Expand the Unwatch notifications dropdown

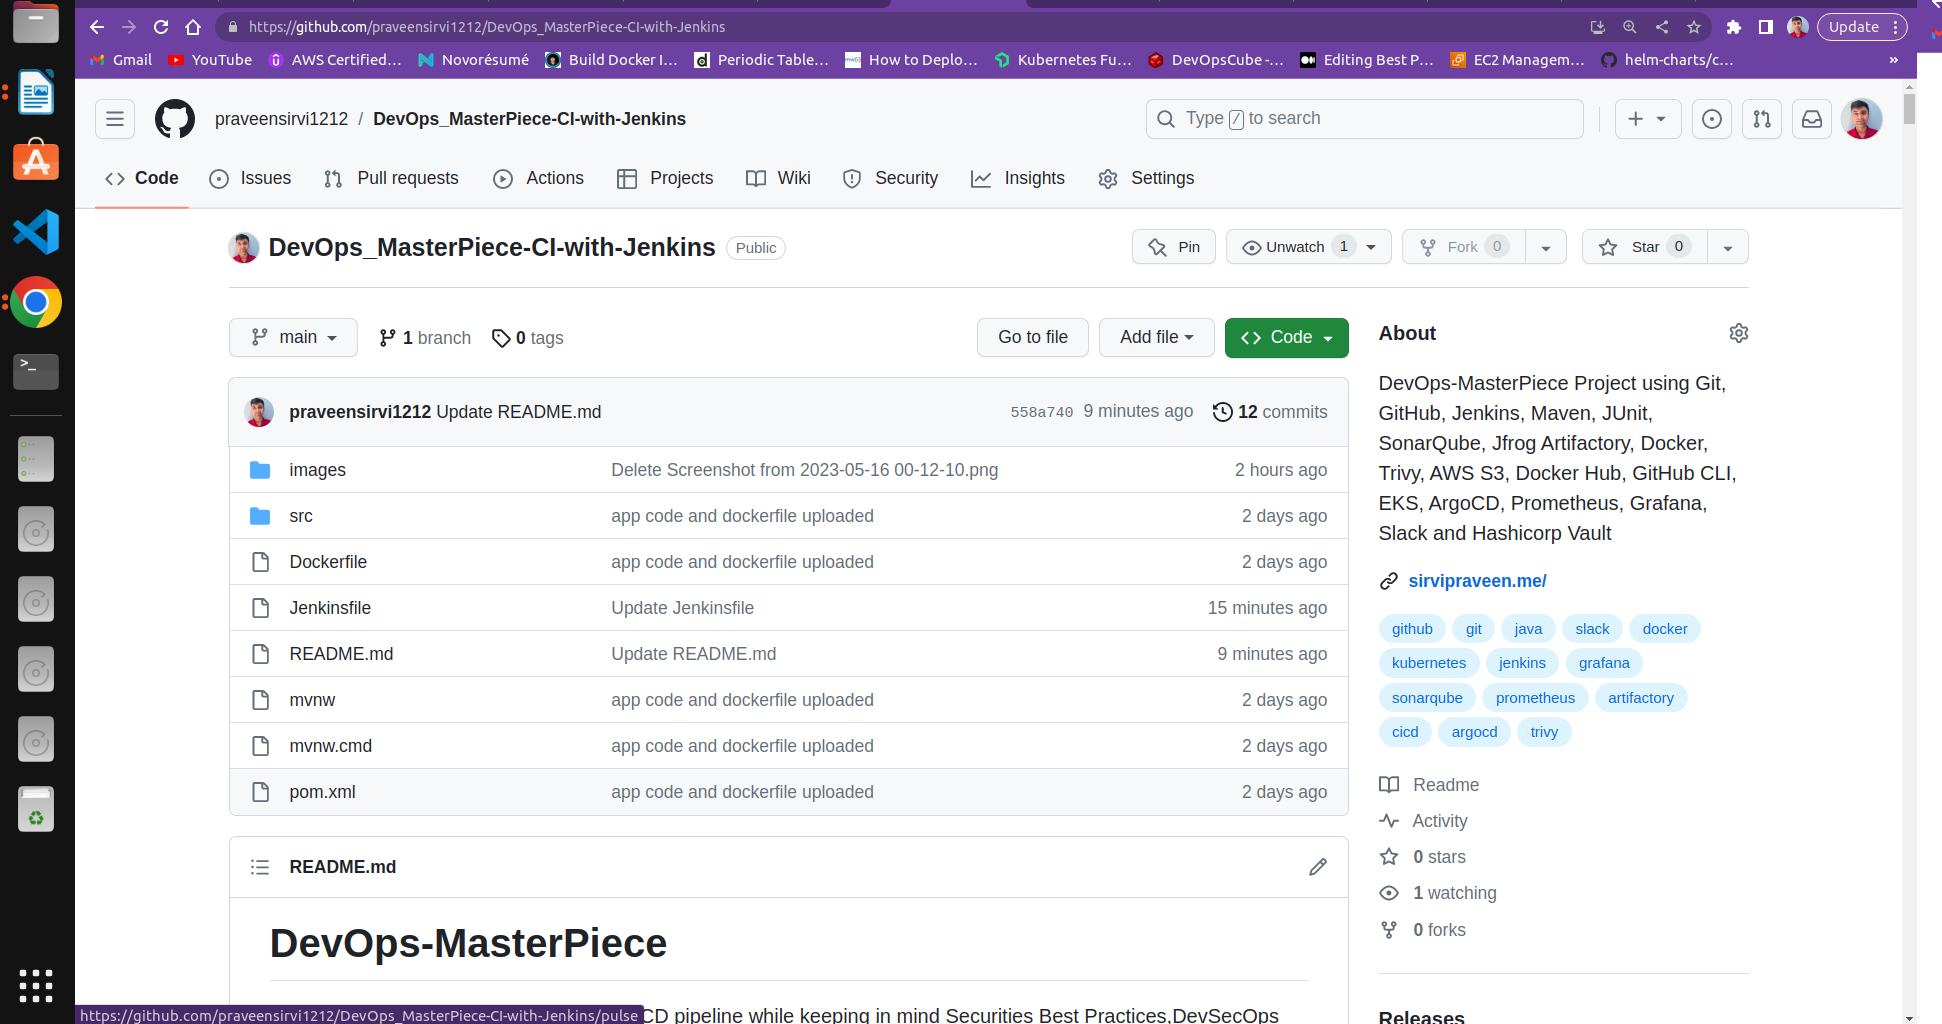point(1309,247)
